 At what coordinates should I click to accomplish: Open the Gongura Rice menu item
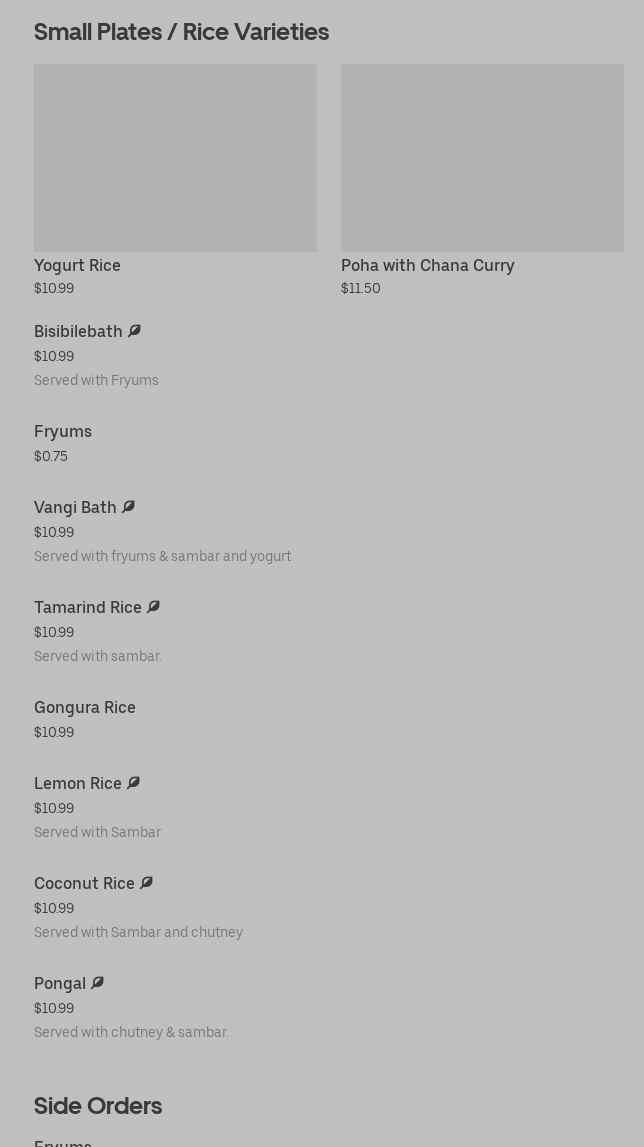pos(85,707)
